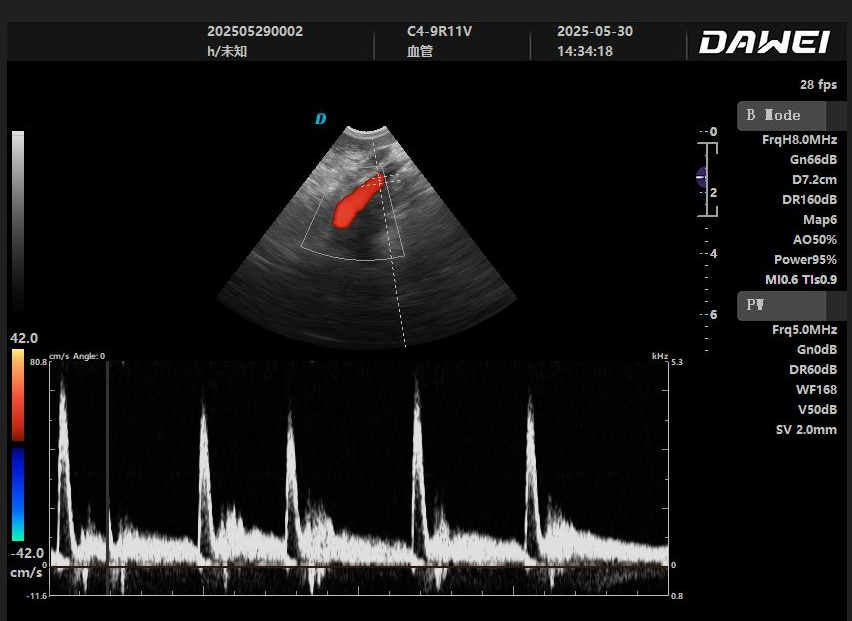852x621 pixels.
Task: Click the patient ID 202505290002
Action: click(255, 31)
